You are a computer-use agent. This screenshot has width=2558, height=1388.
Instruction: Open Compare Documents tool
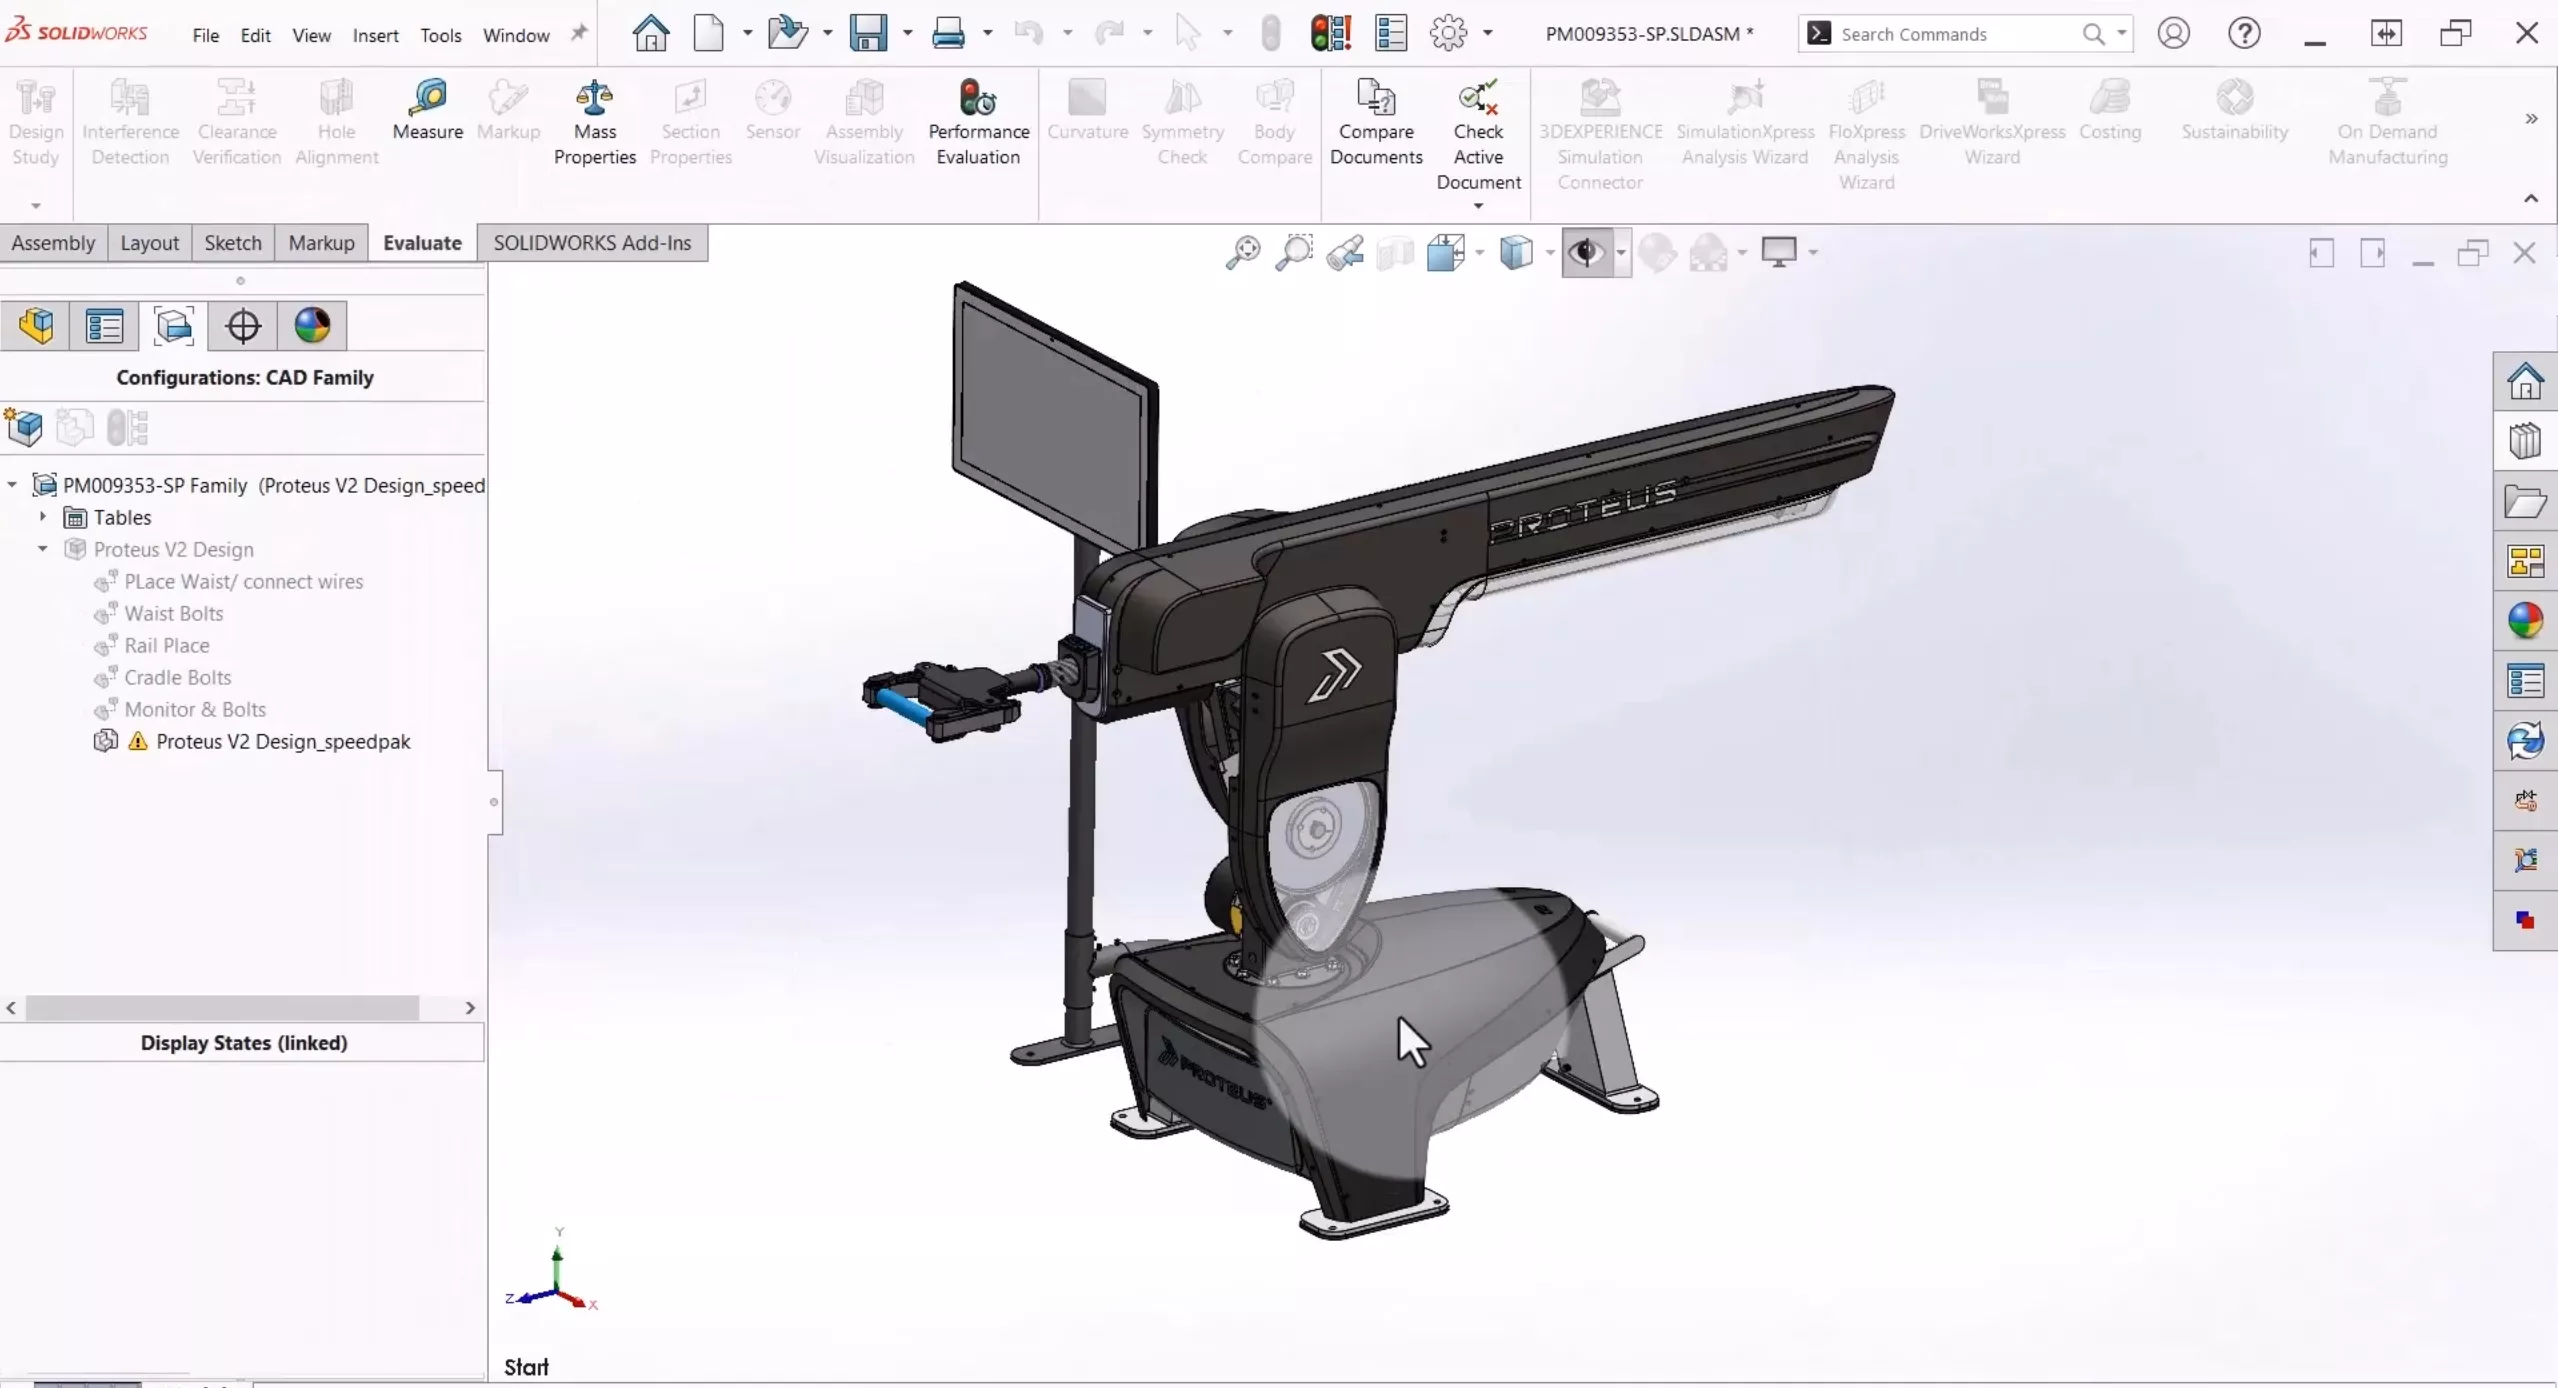click(x=1375, y=122)
